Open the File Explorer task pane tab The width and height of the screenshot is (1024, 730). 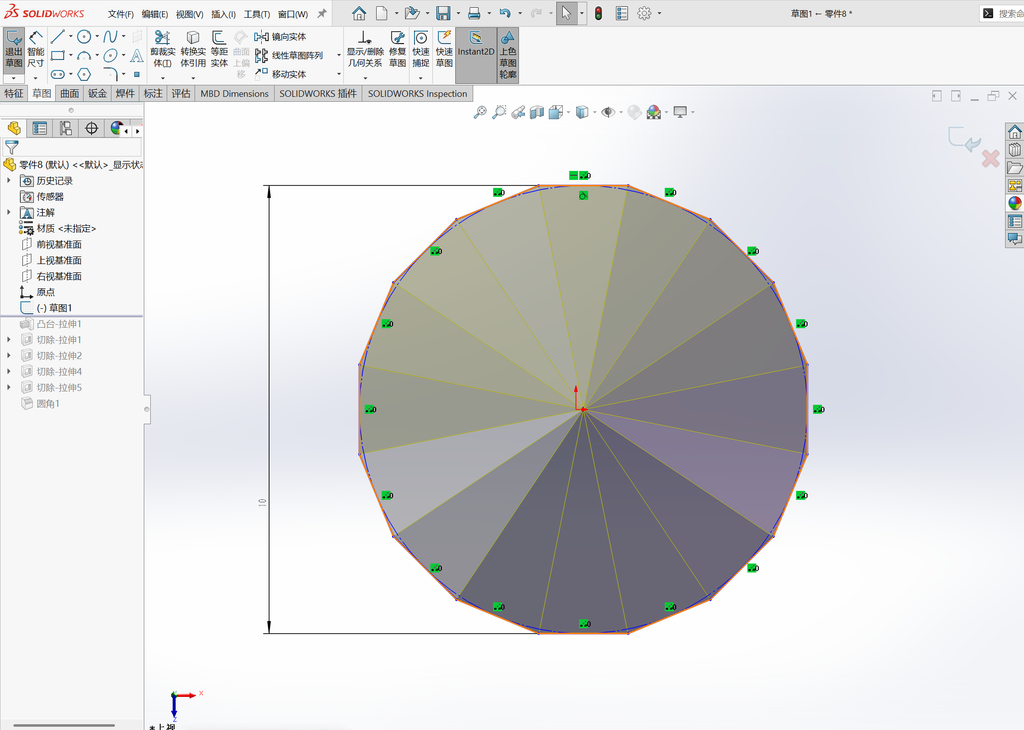pos(1014,168)
